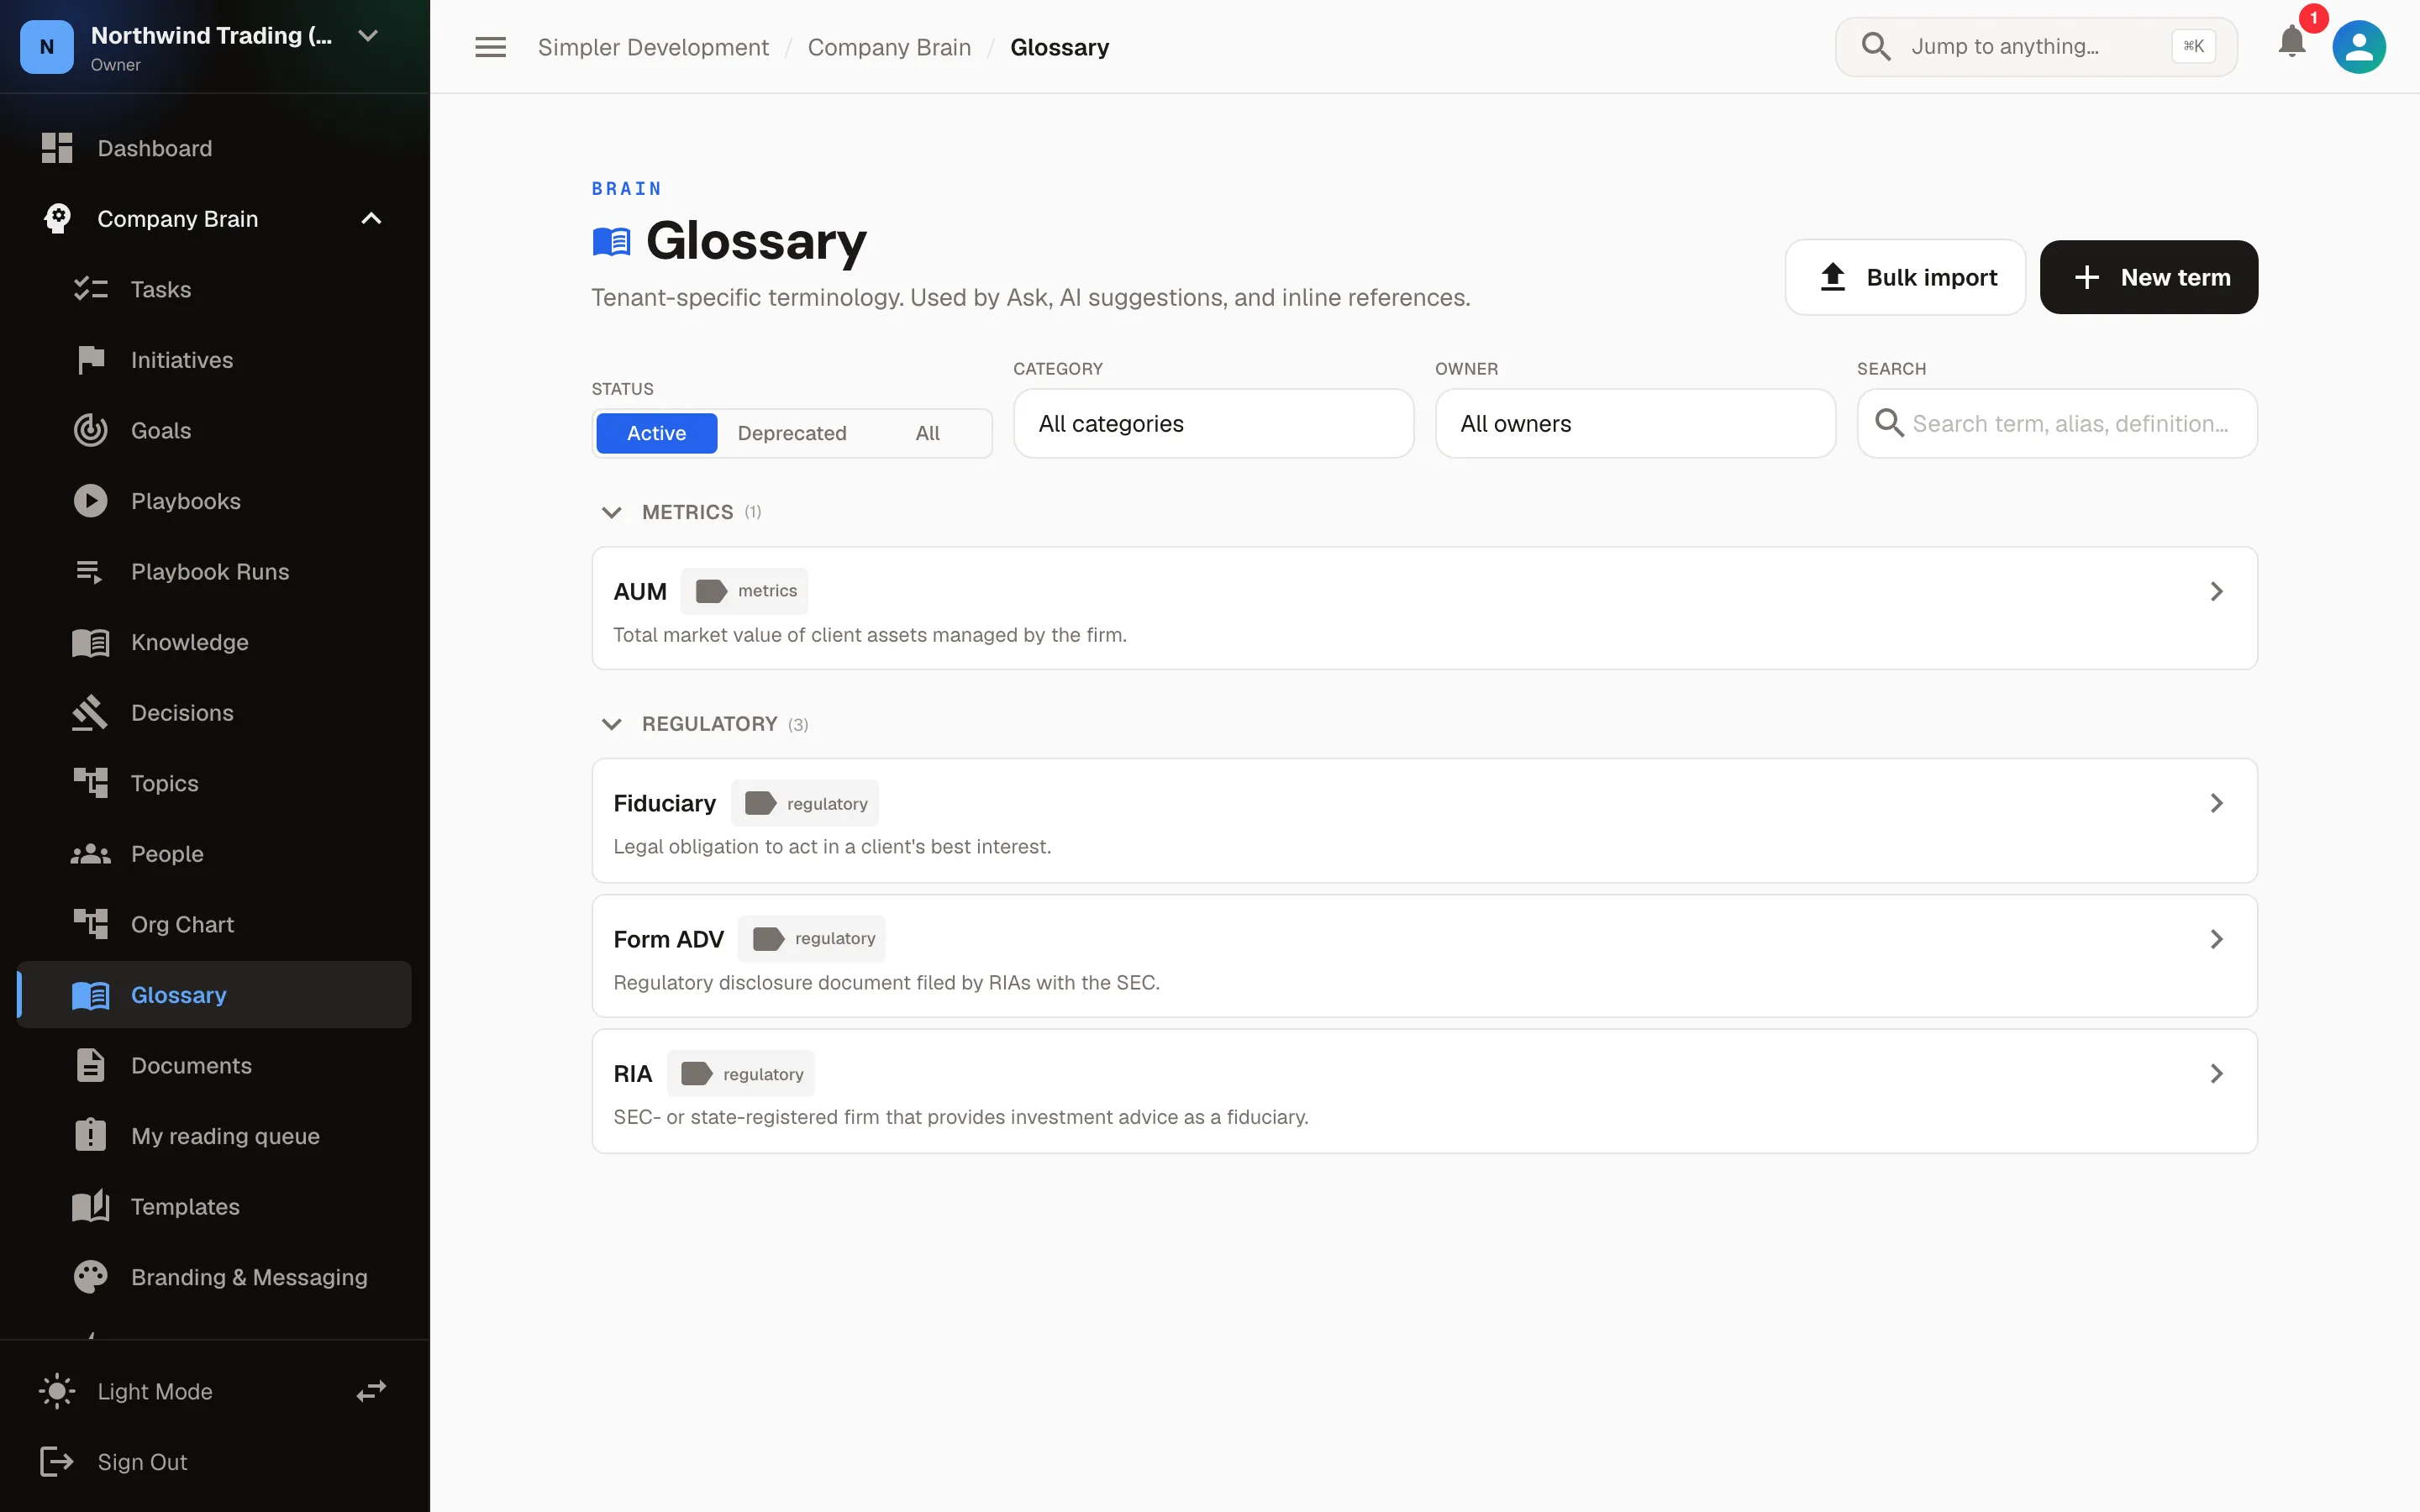
Task: Open Decisions via its gavel icon
Action: point(91,713)
